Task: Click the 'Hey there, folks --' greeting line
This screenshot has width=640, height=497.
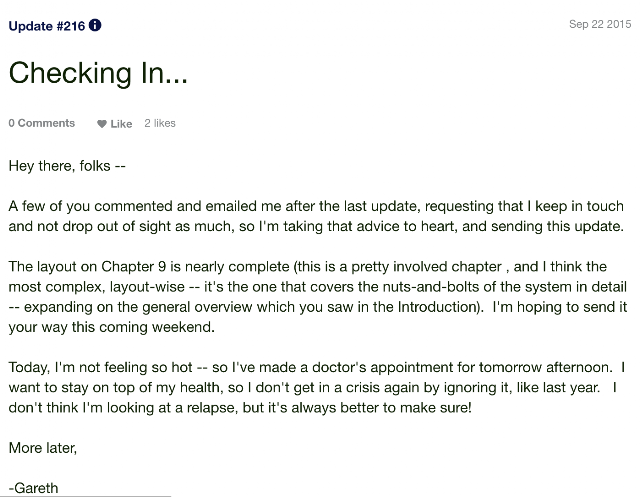Action: [x=67, y=166]
